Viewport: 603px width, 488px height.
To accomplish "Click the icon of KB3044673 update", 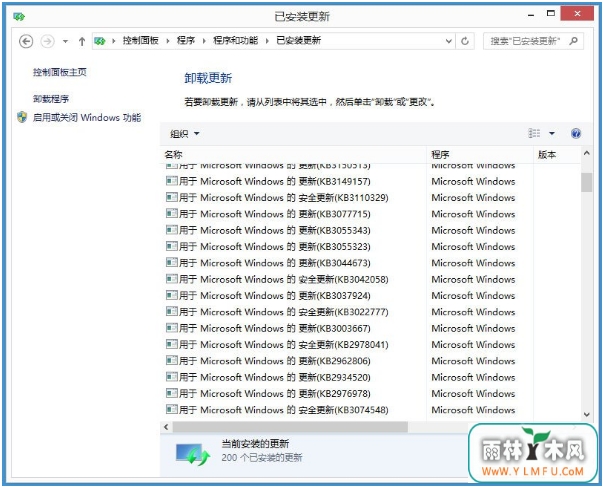I will point(172,263).
